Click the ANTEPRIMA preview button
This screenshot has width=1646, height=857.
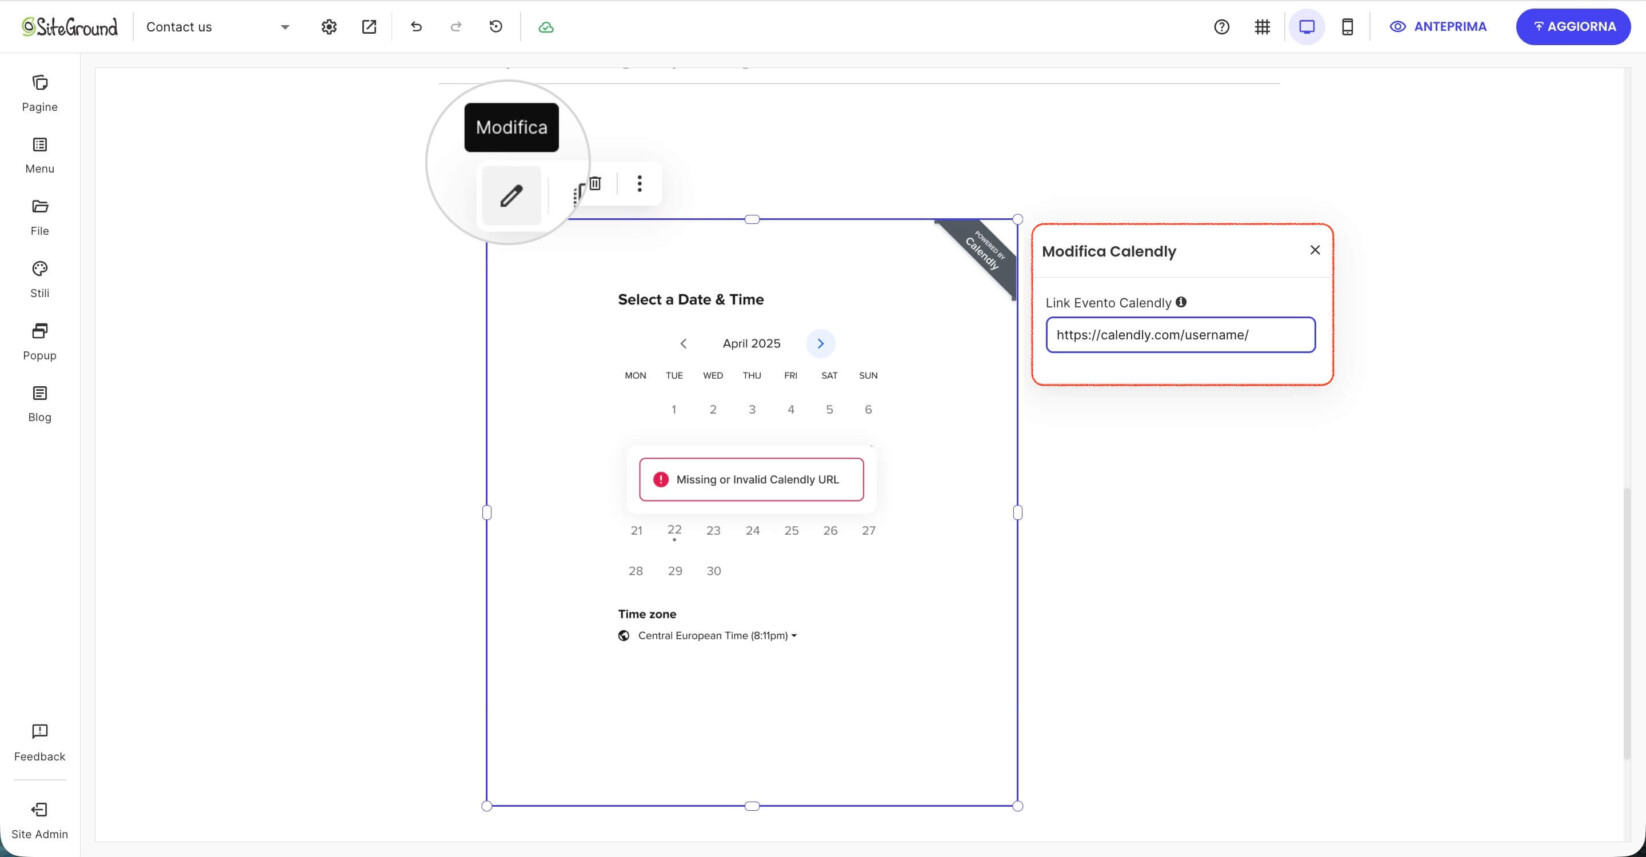(x=1438, y=27)
